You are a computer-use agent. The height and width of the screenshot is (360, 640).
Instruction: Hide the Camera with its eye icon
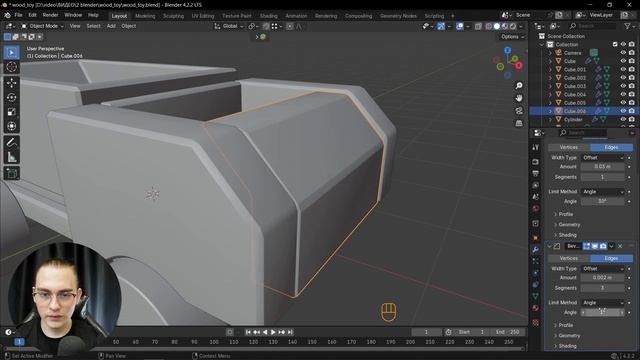coord(623,53)
